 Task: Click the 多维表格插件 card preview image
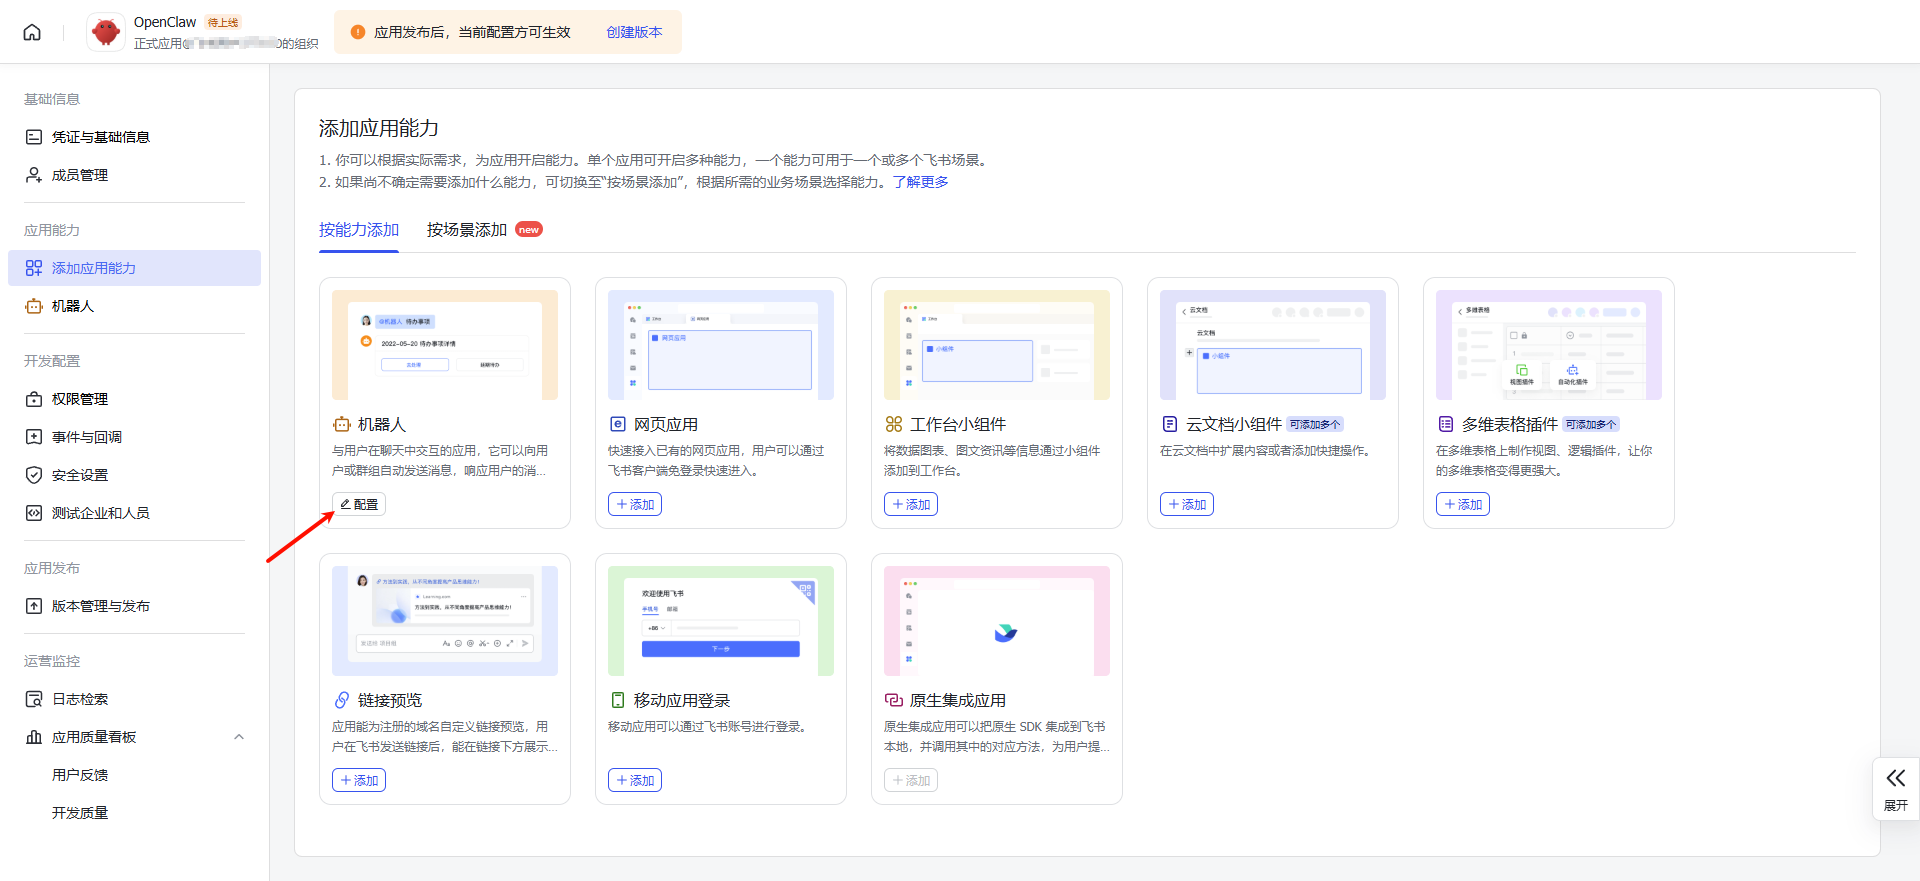tap(1549, 345)
